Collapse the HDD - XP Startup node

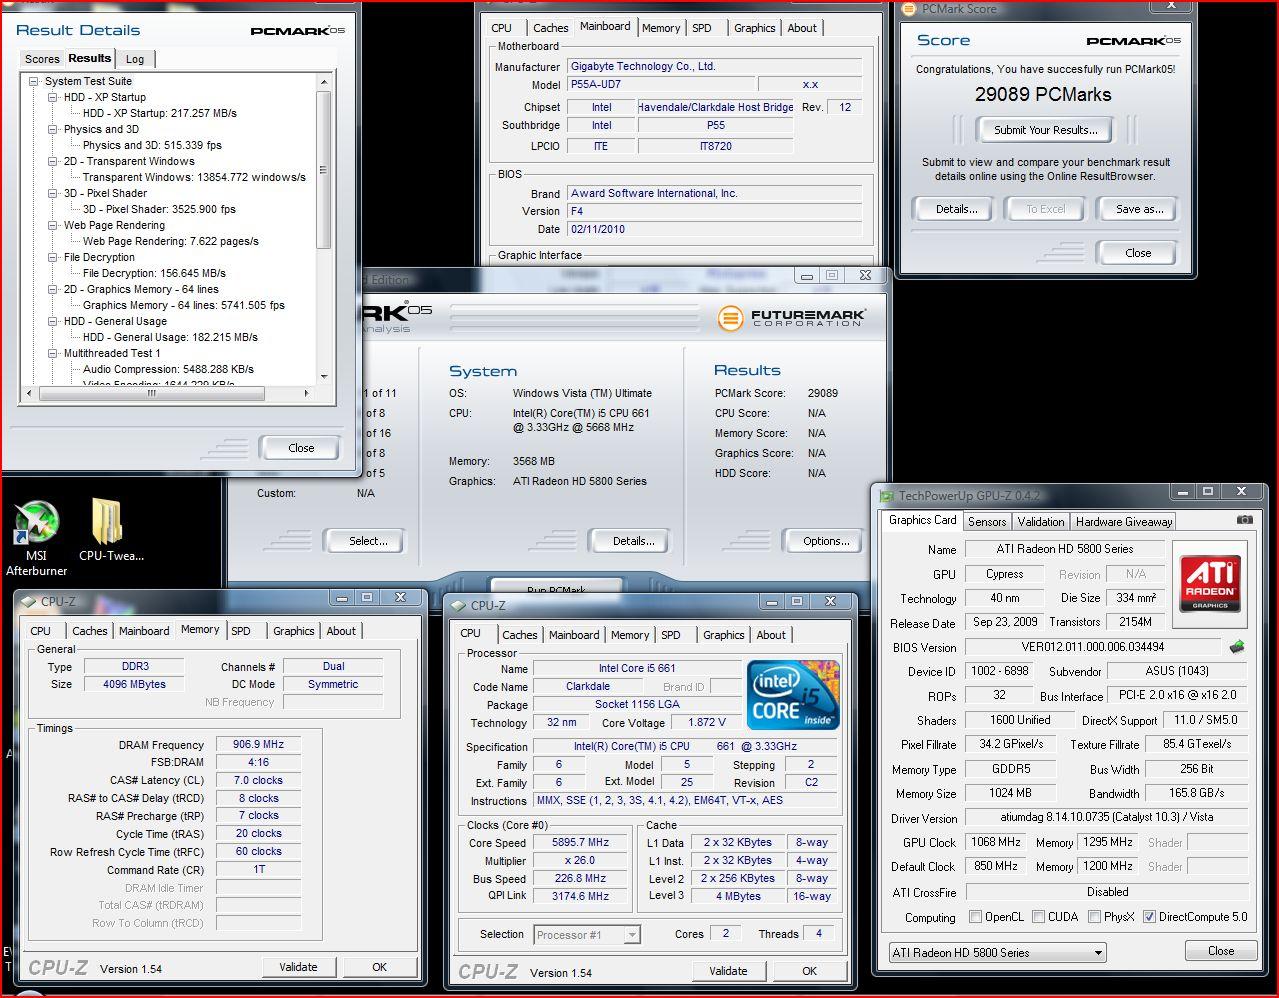53,97
